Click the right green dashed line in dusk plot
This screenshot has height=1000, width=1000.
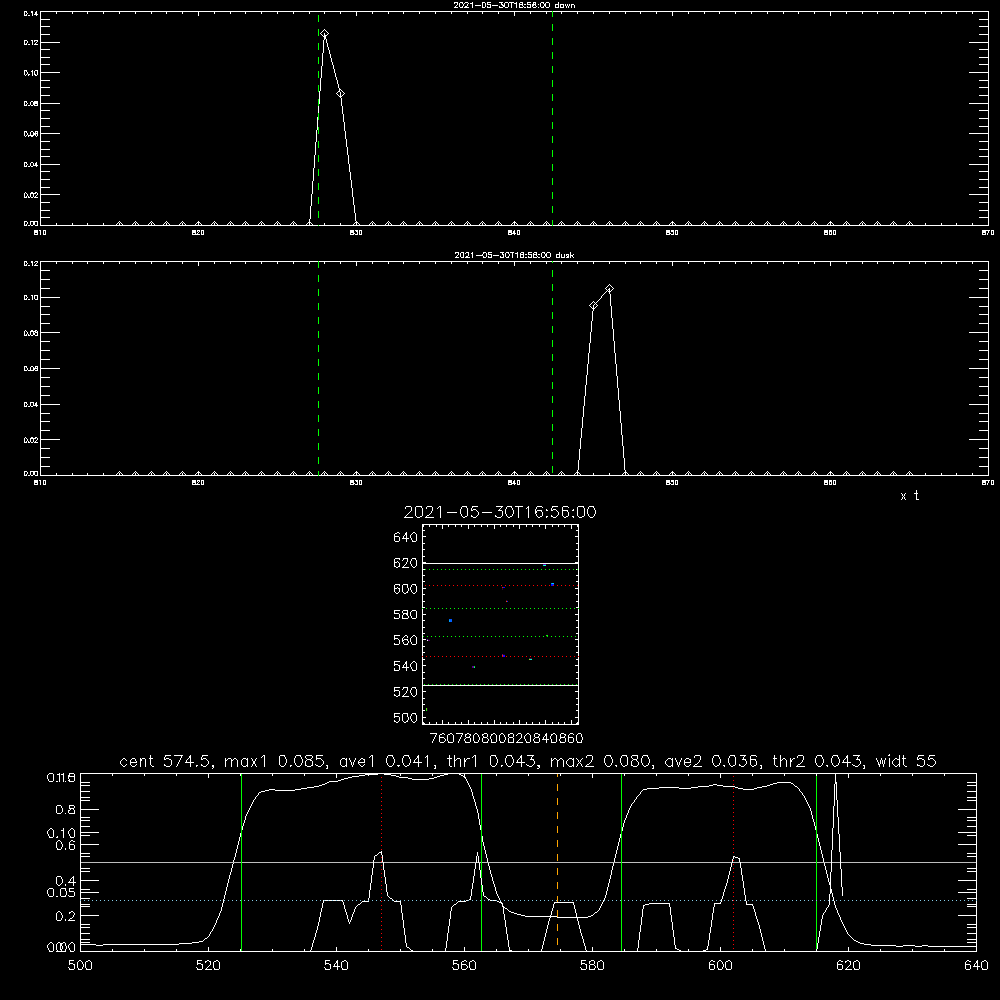552,369
